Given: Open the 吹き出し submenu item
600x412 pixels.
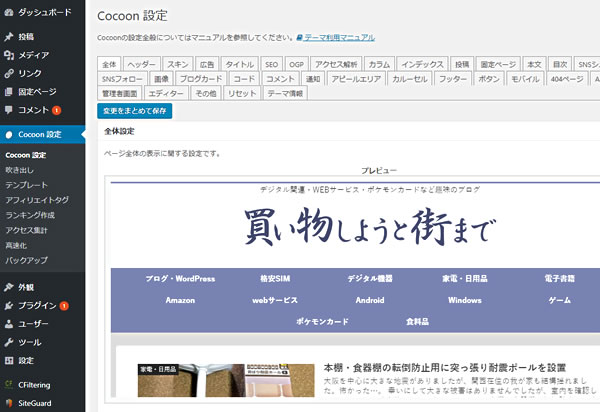Looking at the screenshot, I should pos(20,170).
